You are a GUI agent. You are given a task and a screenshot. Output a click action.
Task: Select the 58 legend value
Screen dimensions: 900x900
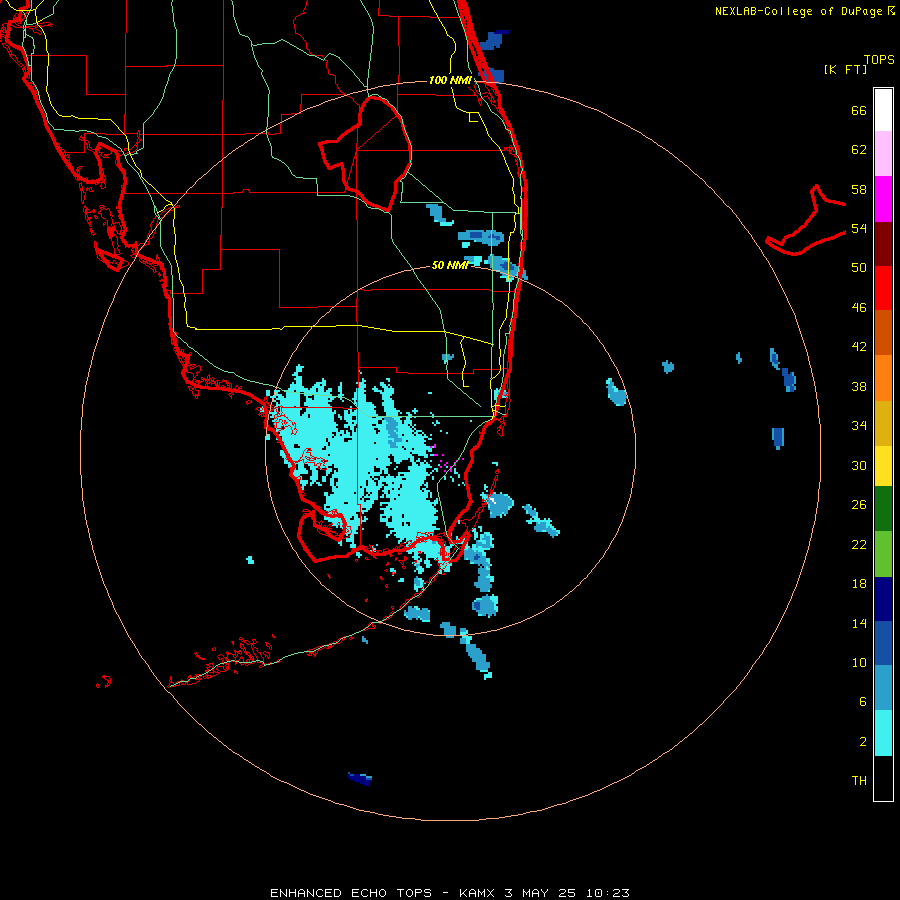[x=859, y=189]
